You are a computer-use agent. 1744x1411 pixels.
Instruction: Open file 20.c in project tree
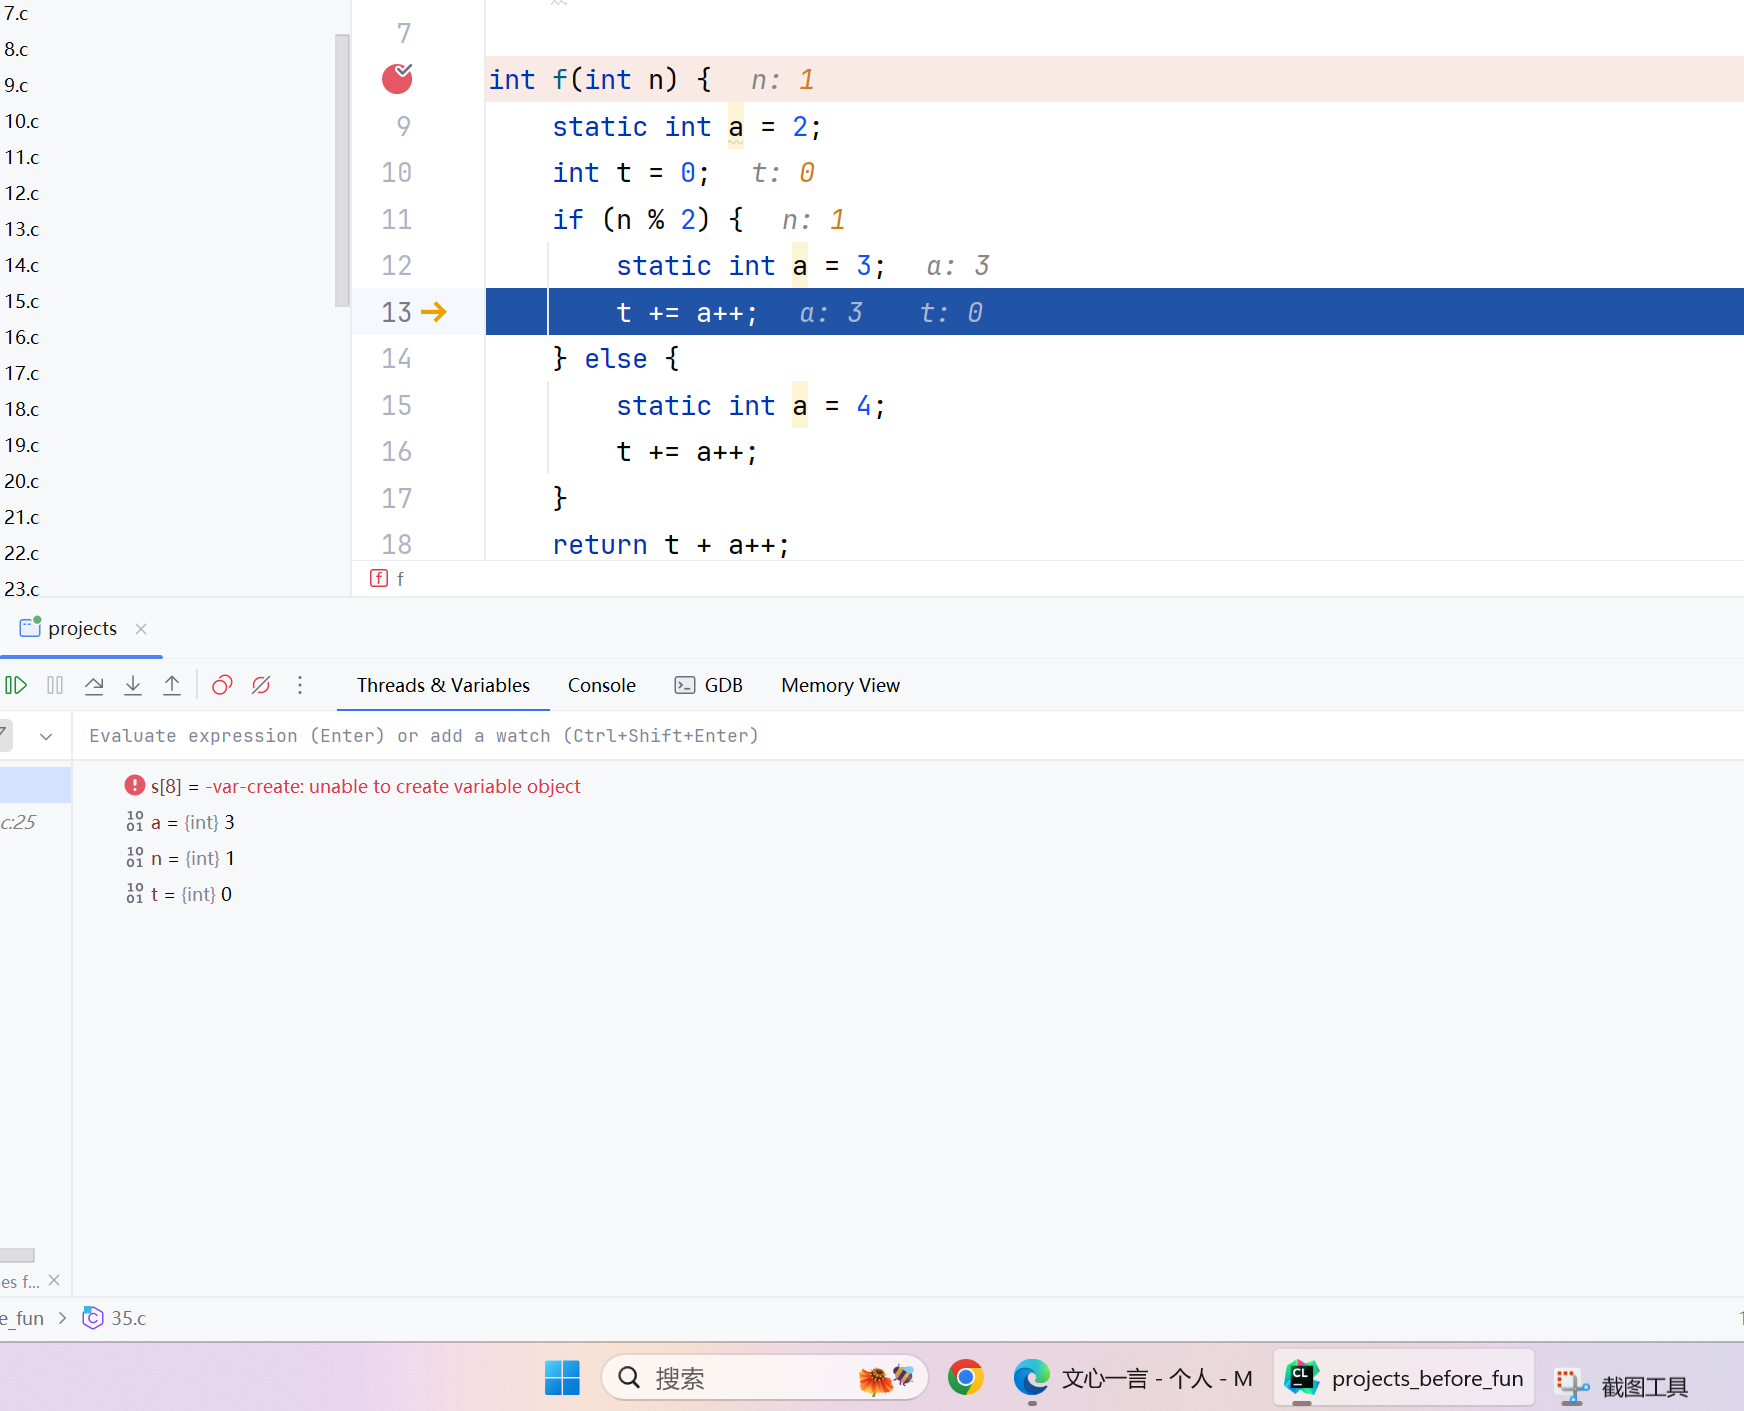pos(22,481)
